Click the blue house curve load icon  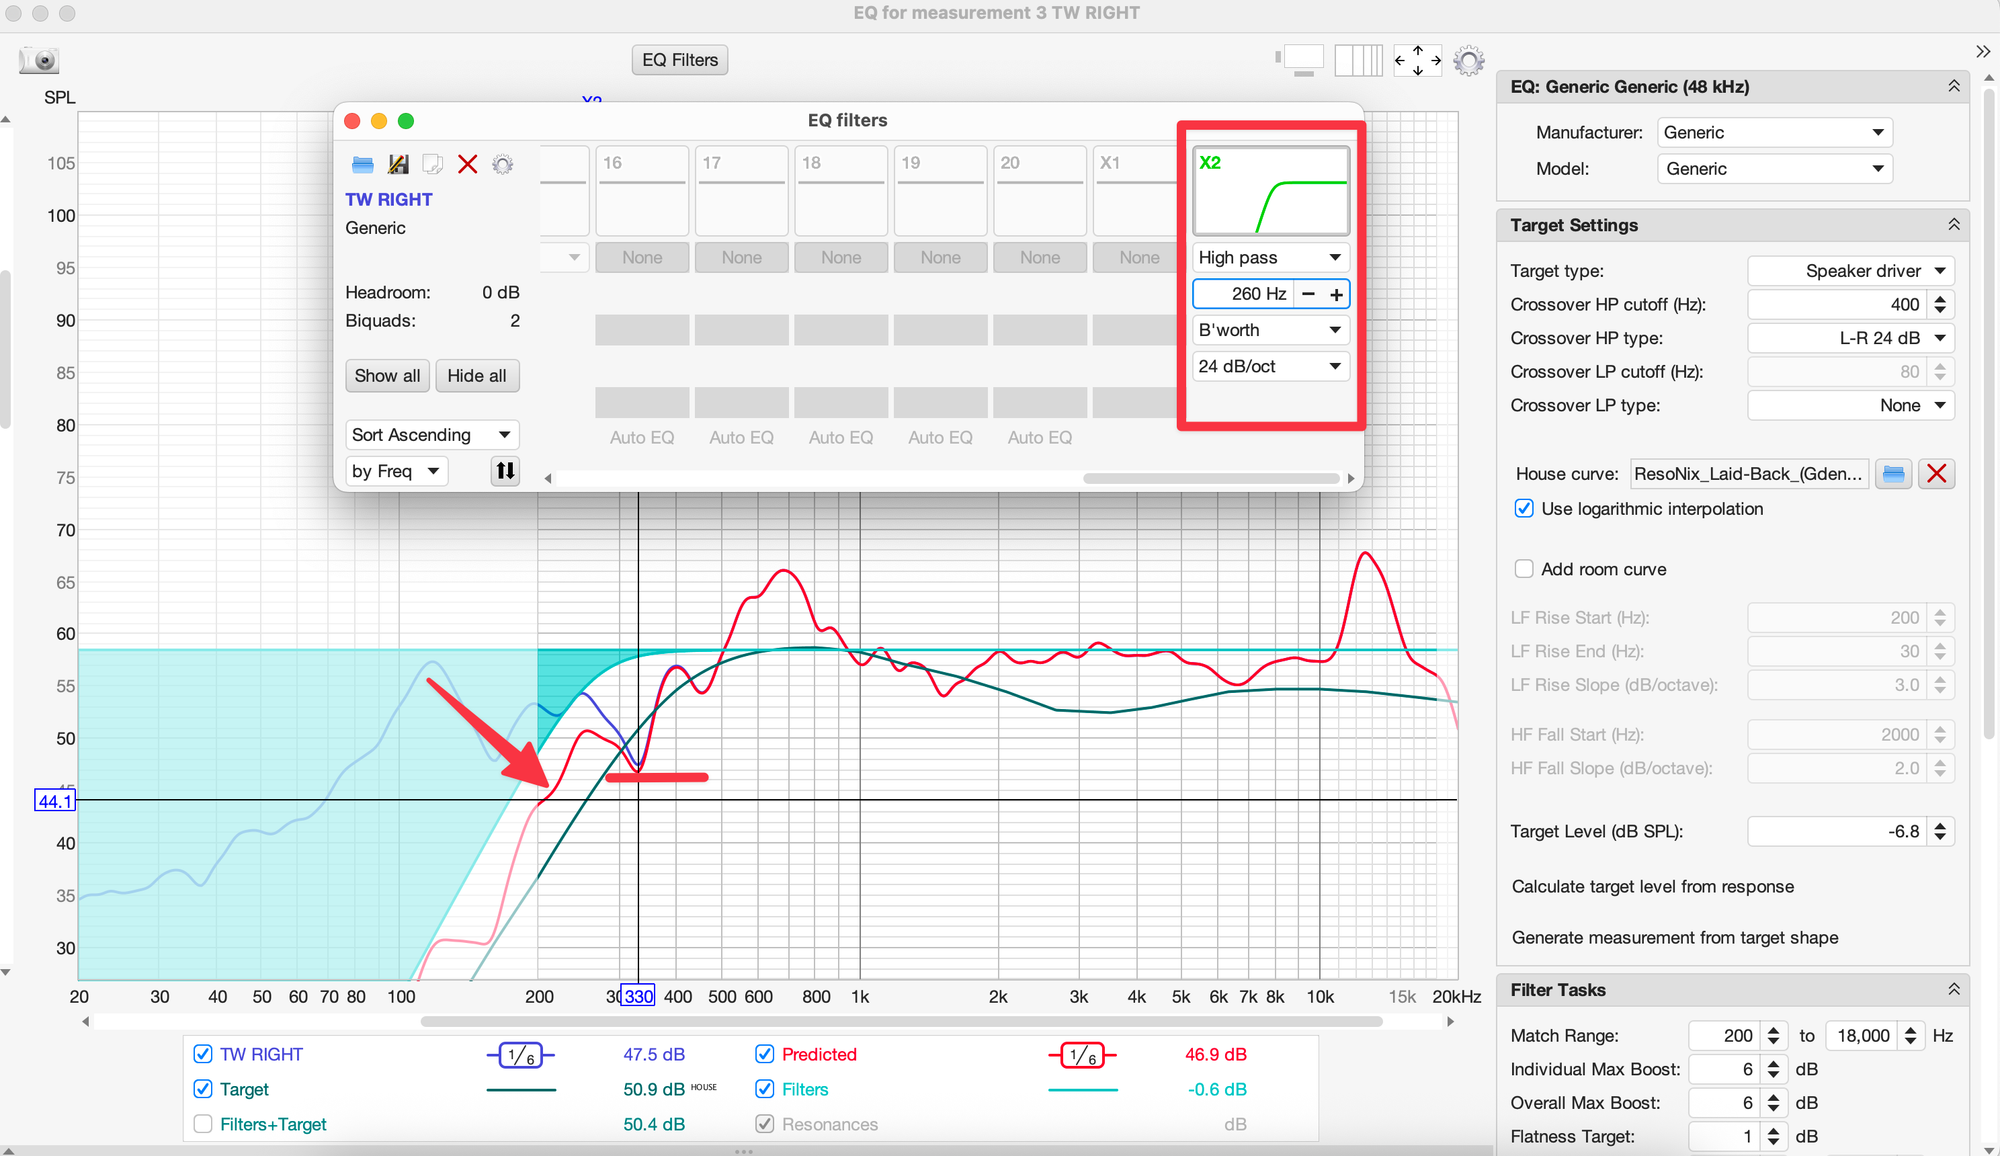[x=1893, y=474]
